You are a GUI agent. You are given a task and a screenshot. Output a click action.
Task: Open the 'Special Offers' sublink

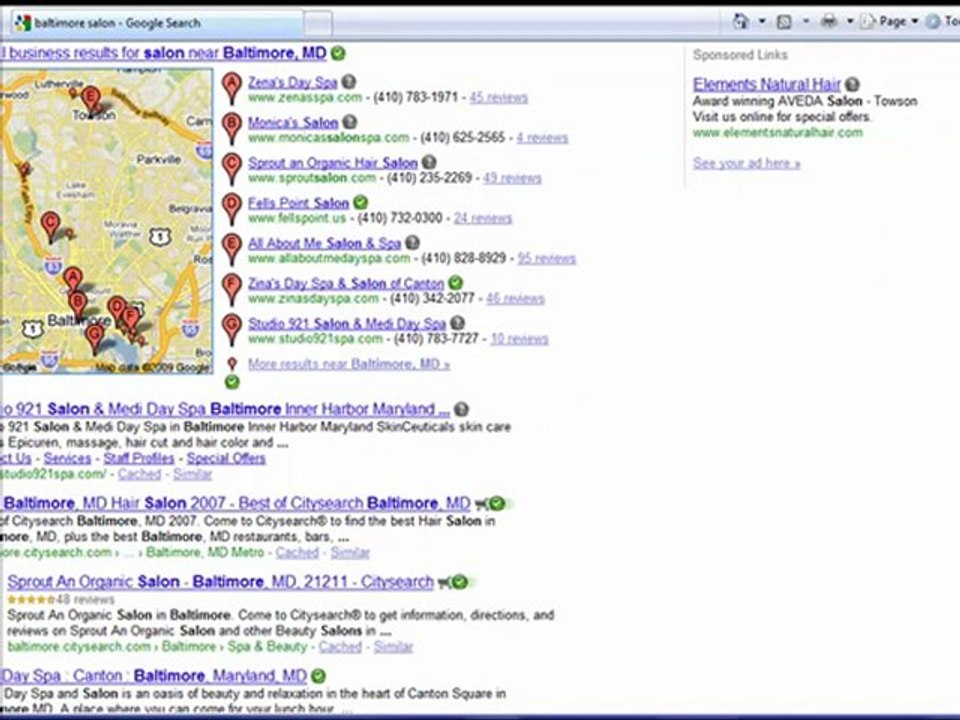(226, 459)
